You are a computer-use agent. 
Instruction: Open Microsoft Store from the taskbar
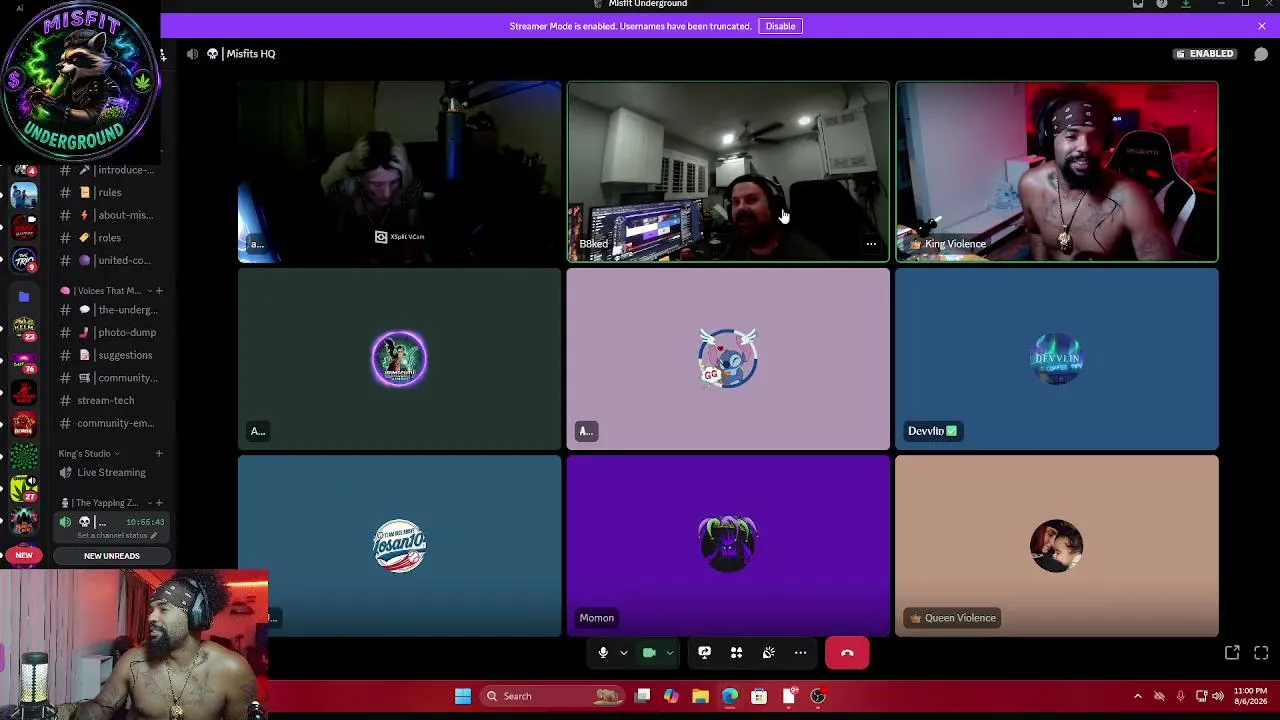point(759,696)
